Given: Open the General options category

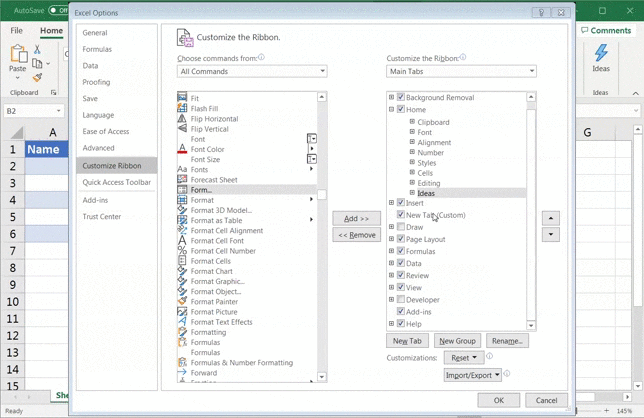Looking at the screenshot, I should point(95,33).
